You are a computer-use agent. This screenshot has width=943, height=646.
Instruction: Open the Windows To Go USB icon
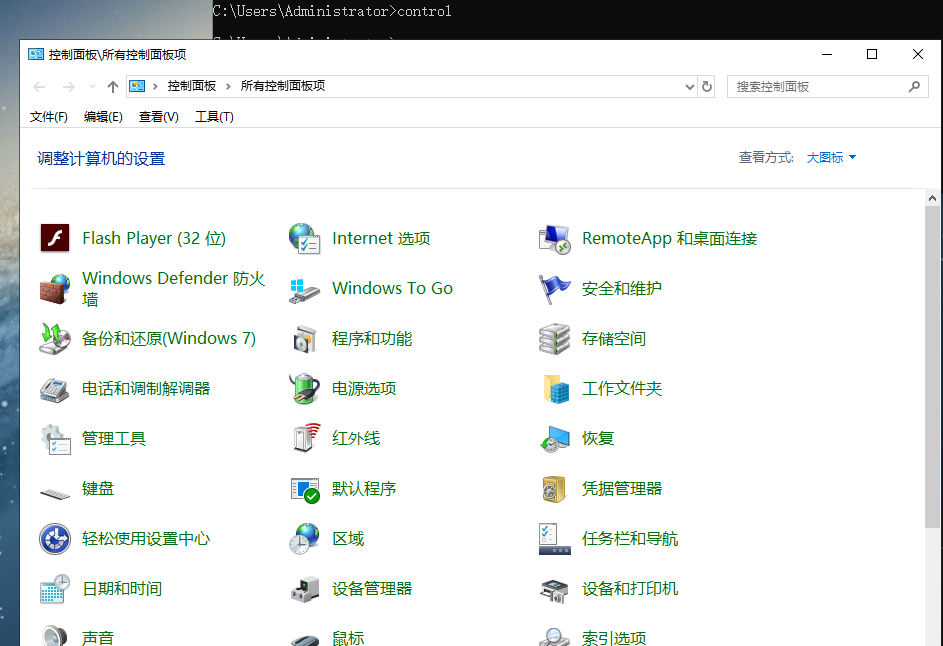(x=304, y=290)
